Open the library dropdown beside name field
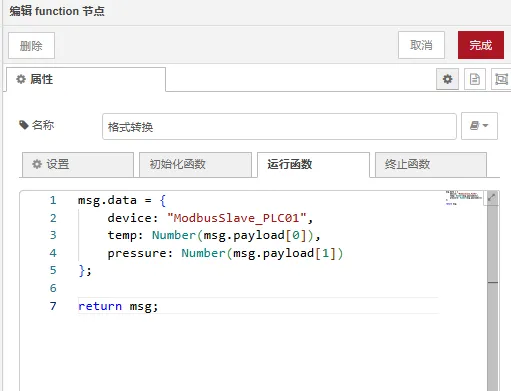 [479, 126]
